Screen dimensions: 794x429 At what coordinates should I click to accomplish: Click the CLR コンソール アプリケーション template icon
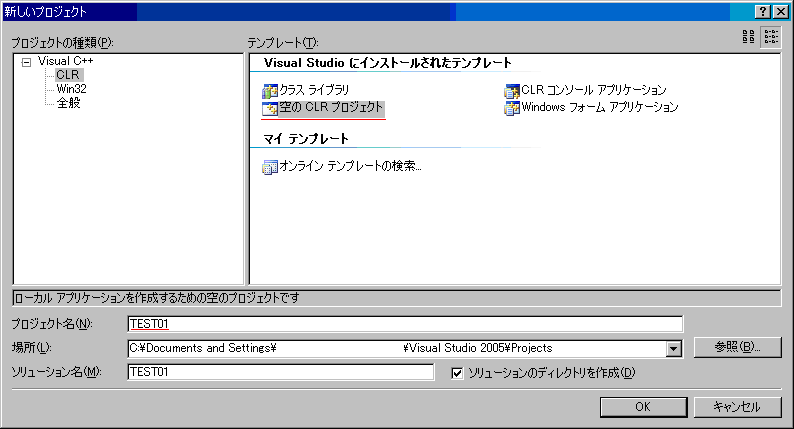[x=512, y=91]
